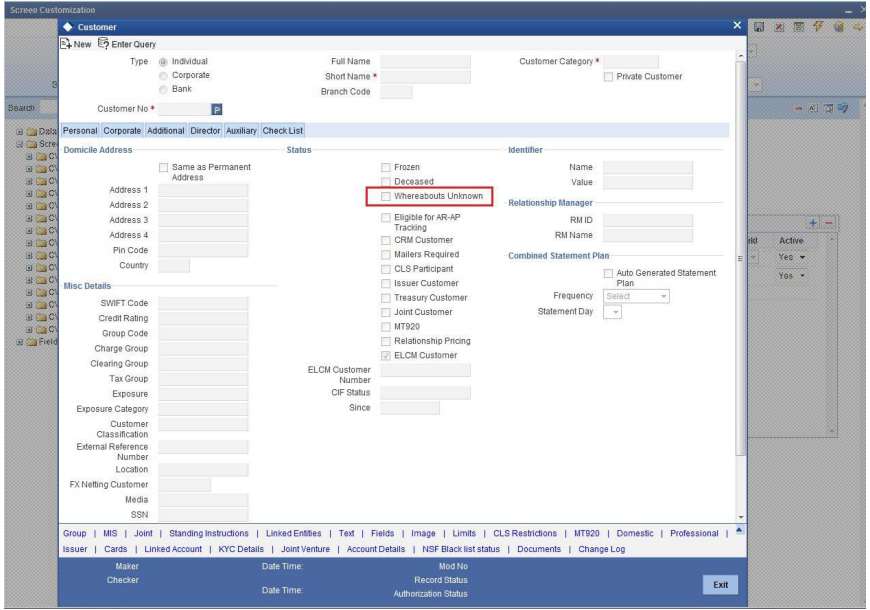
Task: Click the Short Name input field
Action: click(426, 77)
